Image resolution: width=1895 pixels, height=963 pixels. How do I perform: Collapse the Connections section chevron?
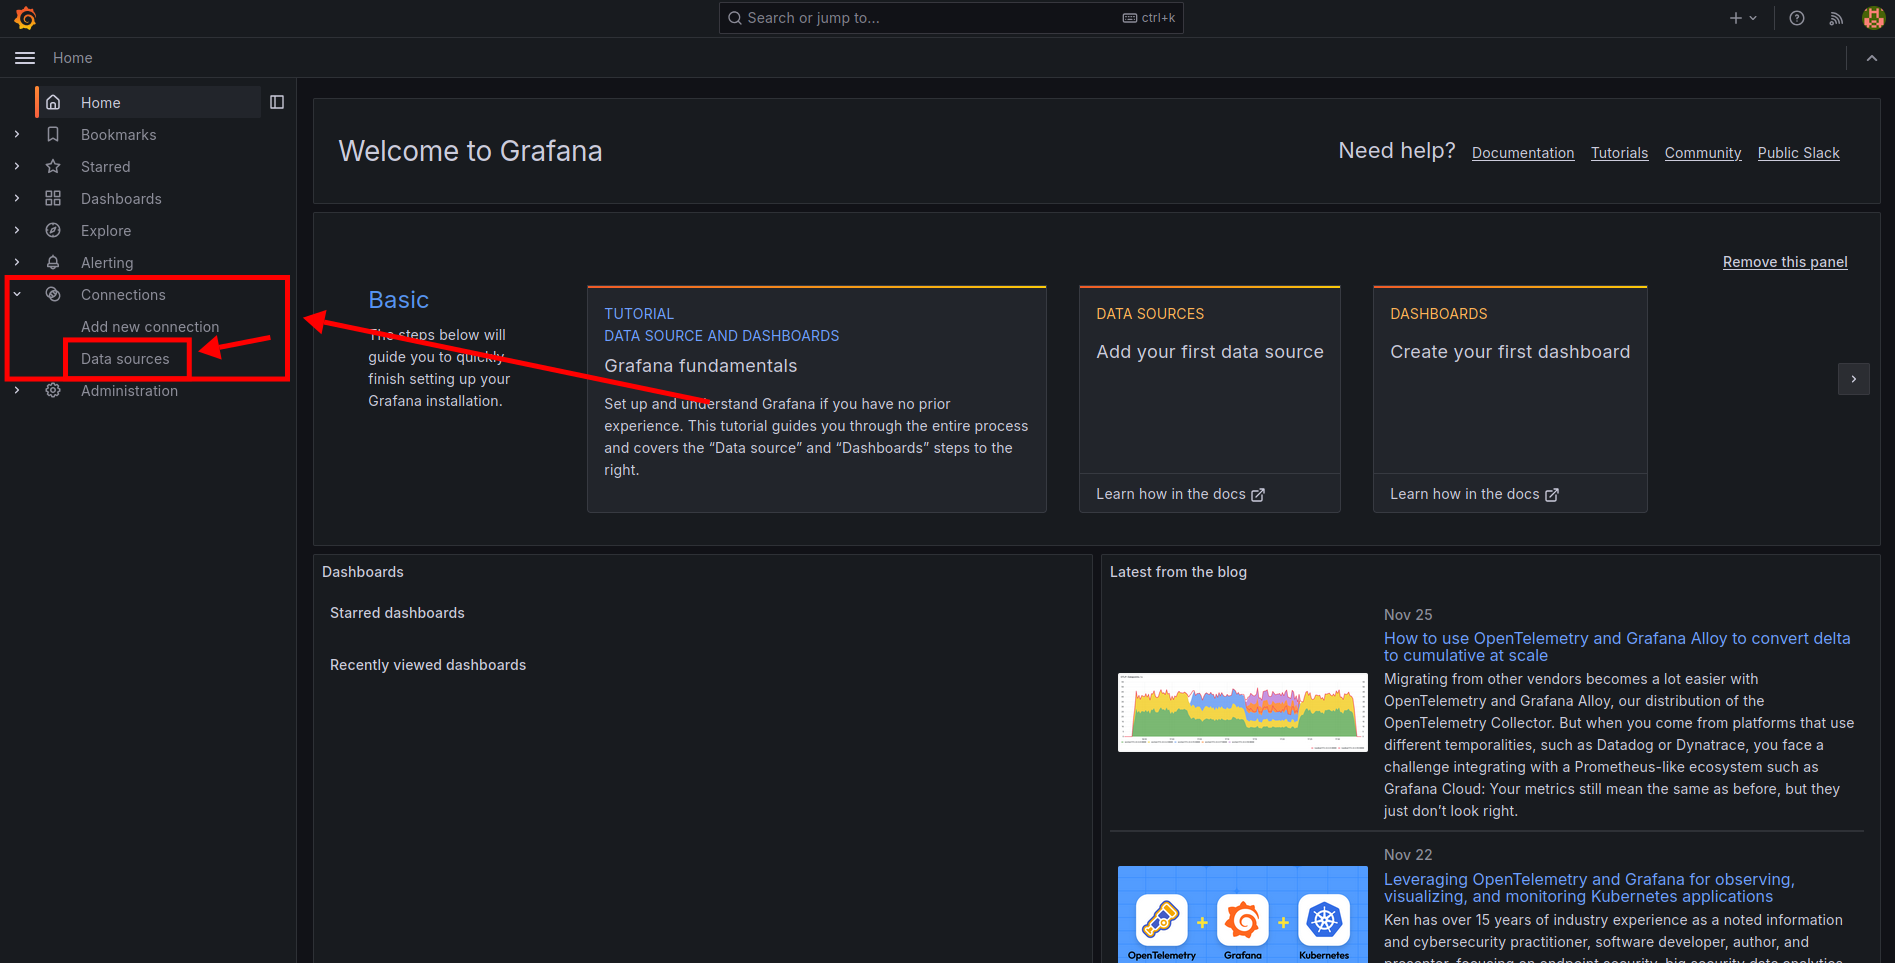pyautogui.click(x=17, y=294)
